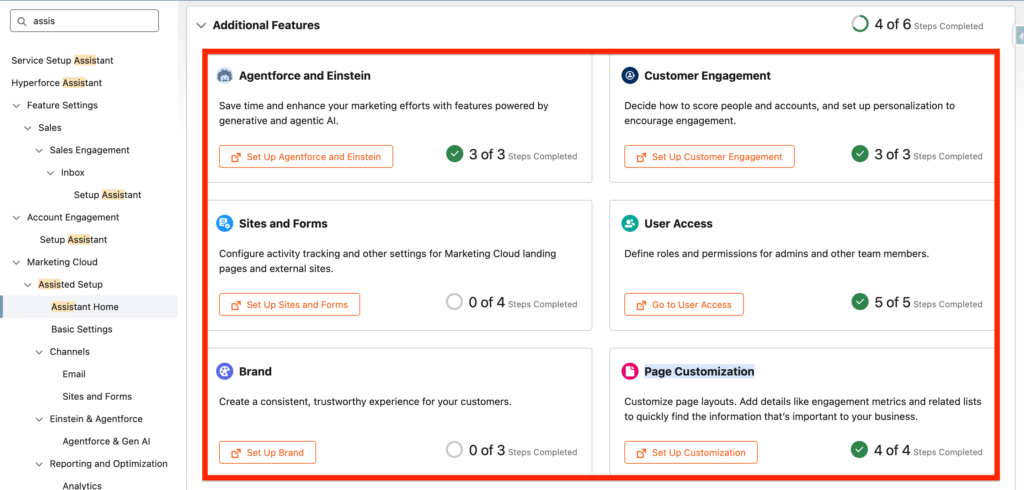Click the Brand palette icon

coord(225,372)
